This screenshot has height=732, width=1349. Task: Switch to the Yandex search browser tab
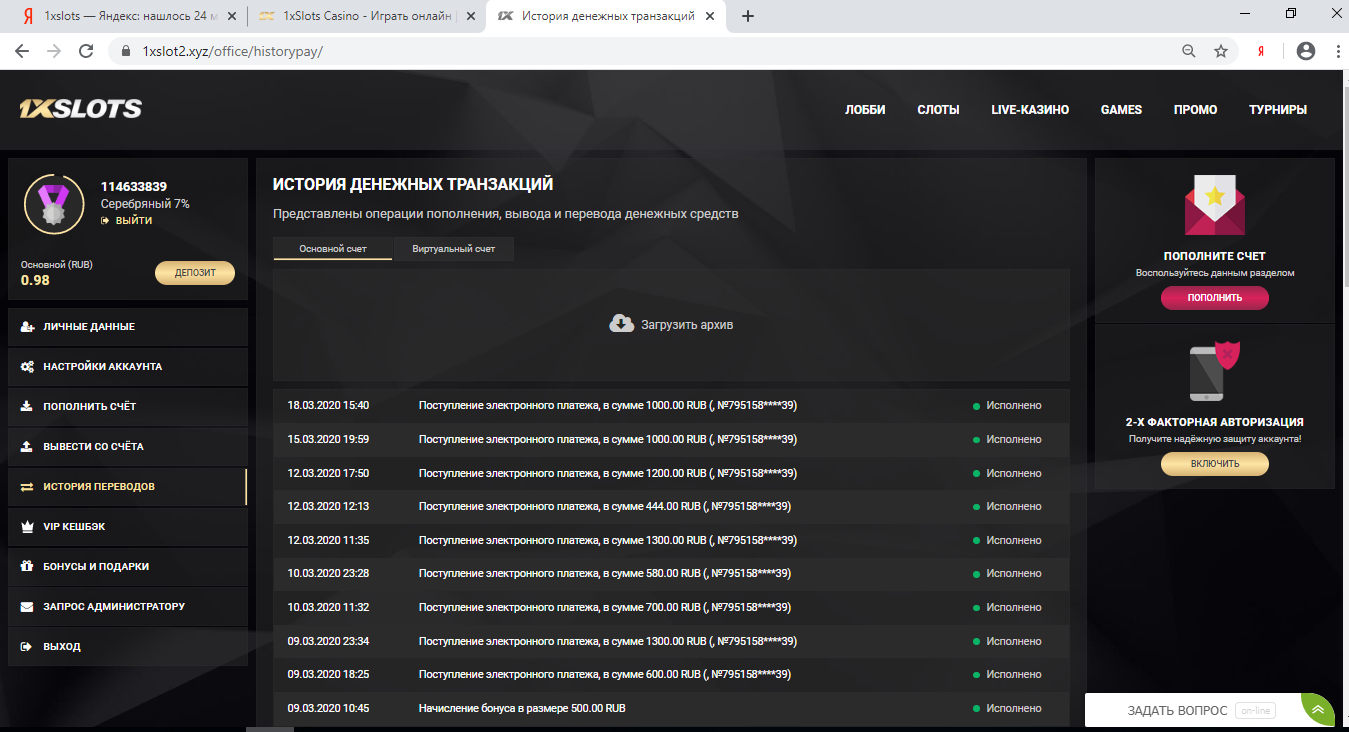(128, 16)
